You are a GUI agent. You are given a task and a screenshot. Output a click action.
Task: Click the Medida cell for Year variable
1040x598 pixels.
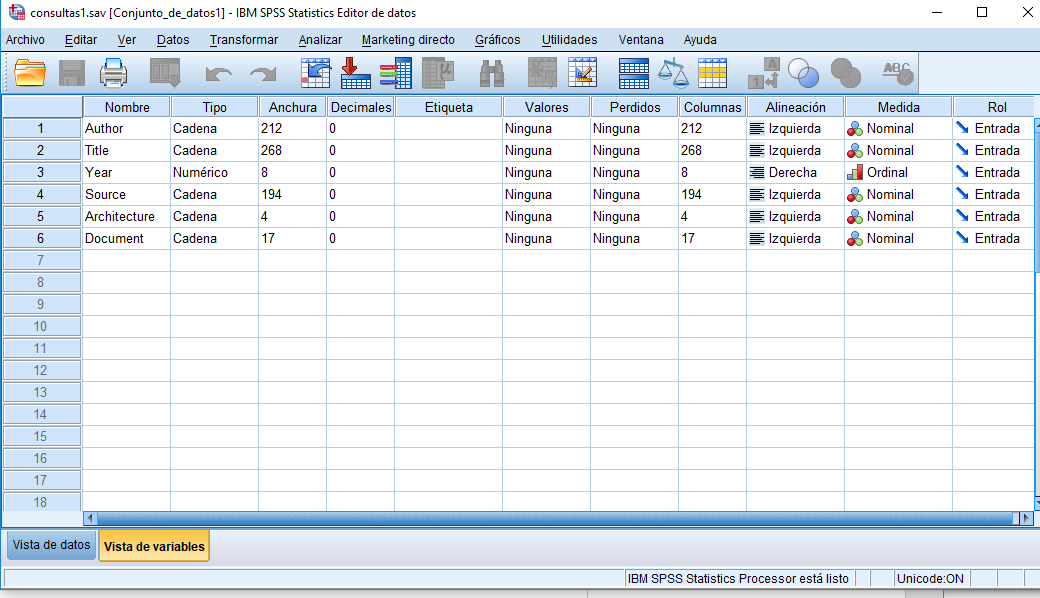point(897,172)
